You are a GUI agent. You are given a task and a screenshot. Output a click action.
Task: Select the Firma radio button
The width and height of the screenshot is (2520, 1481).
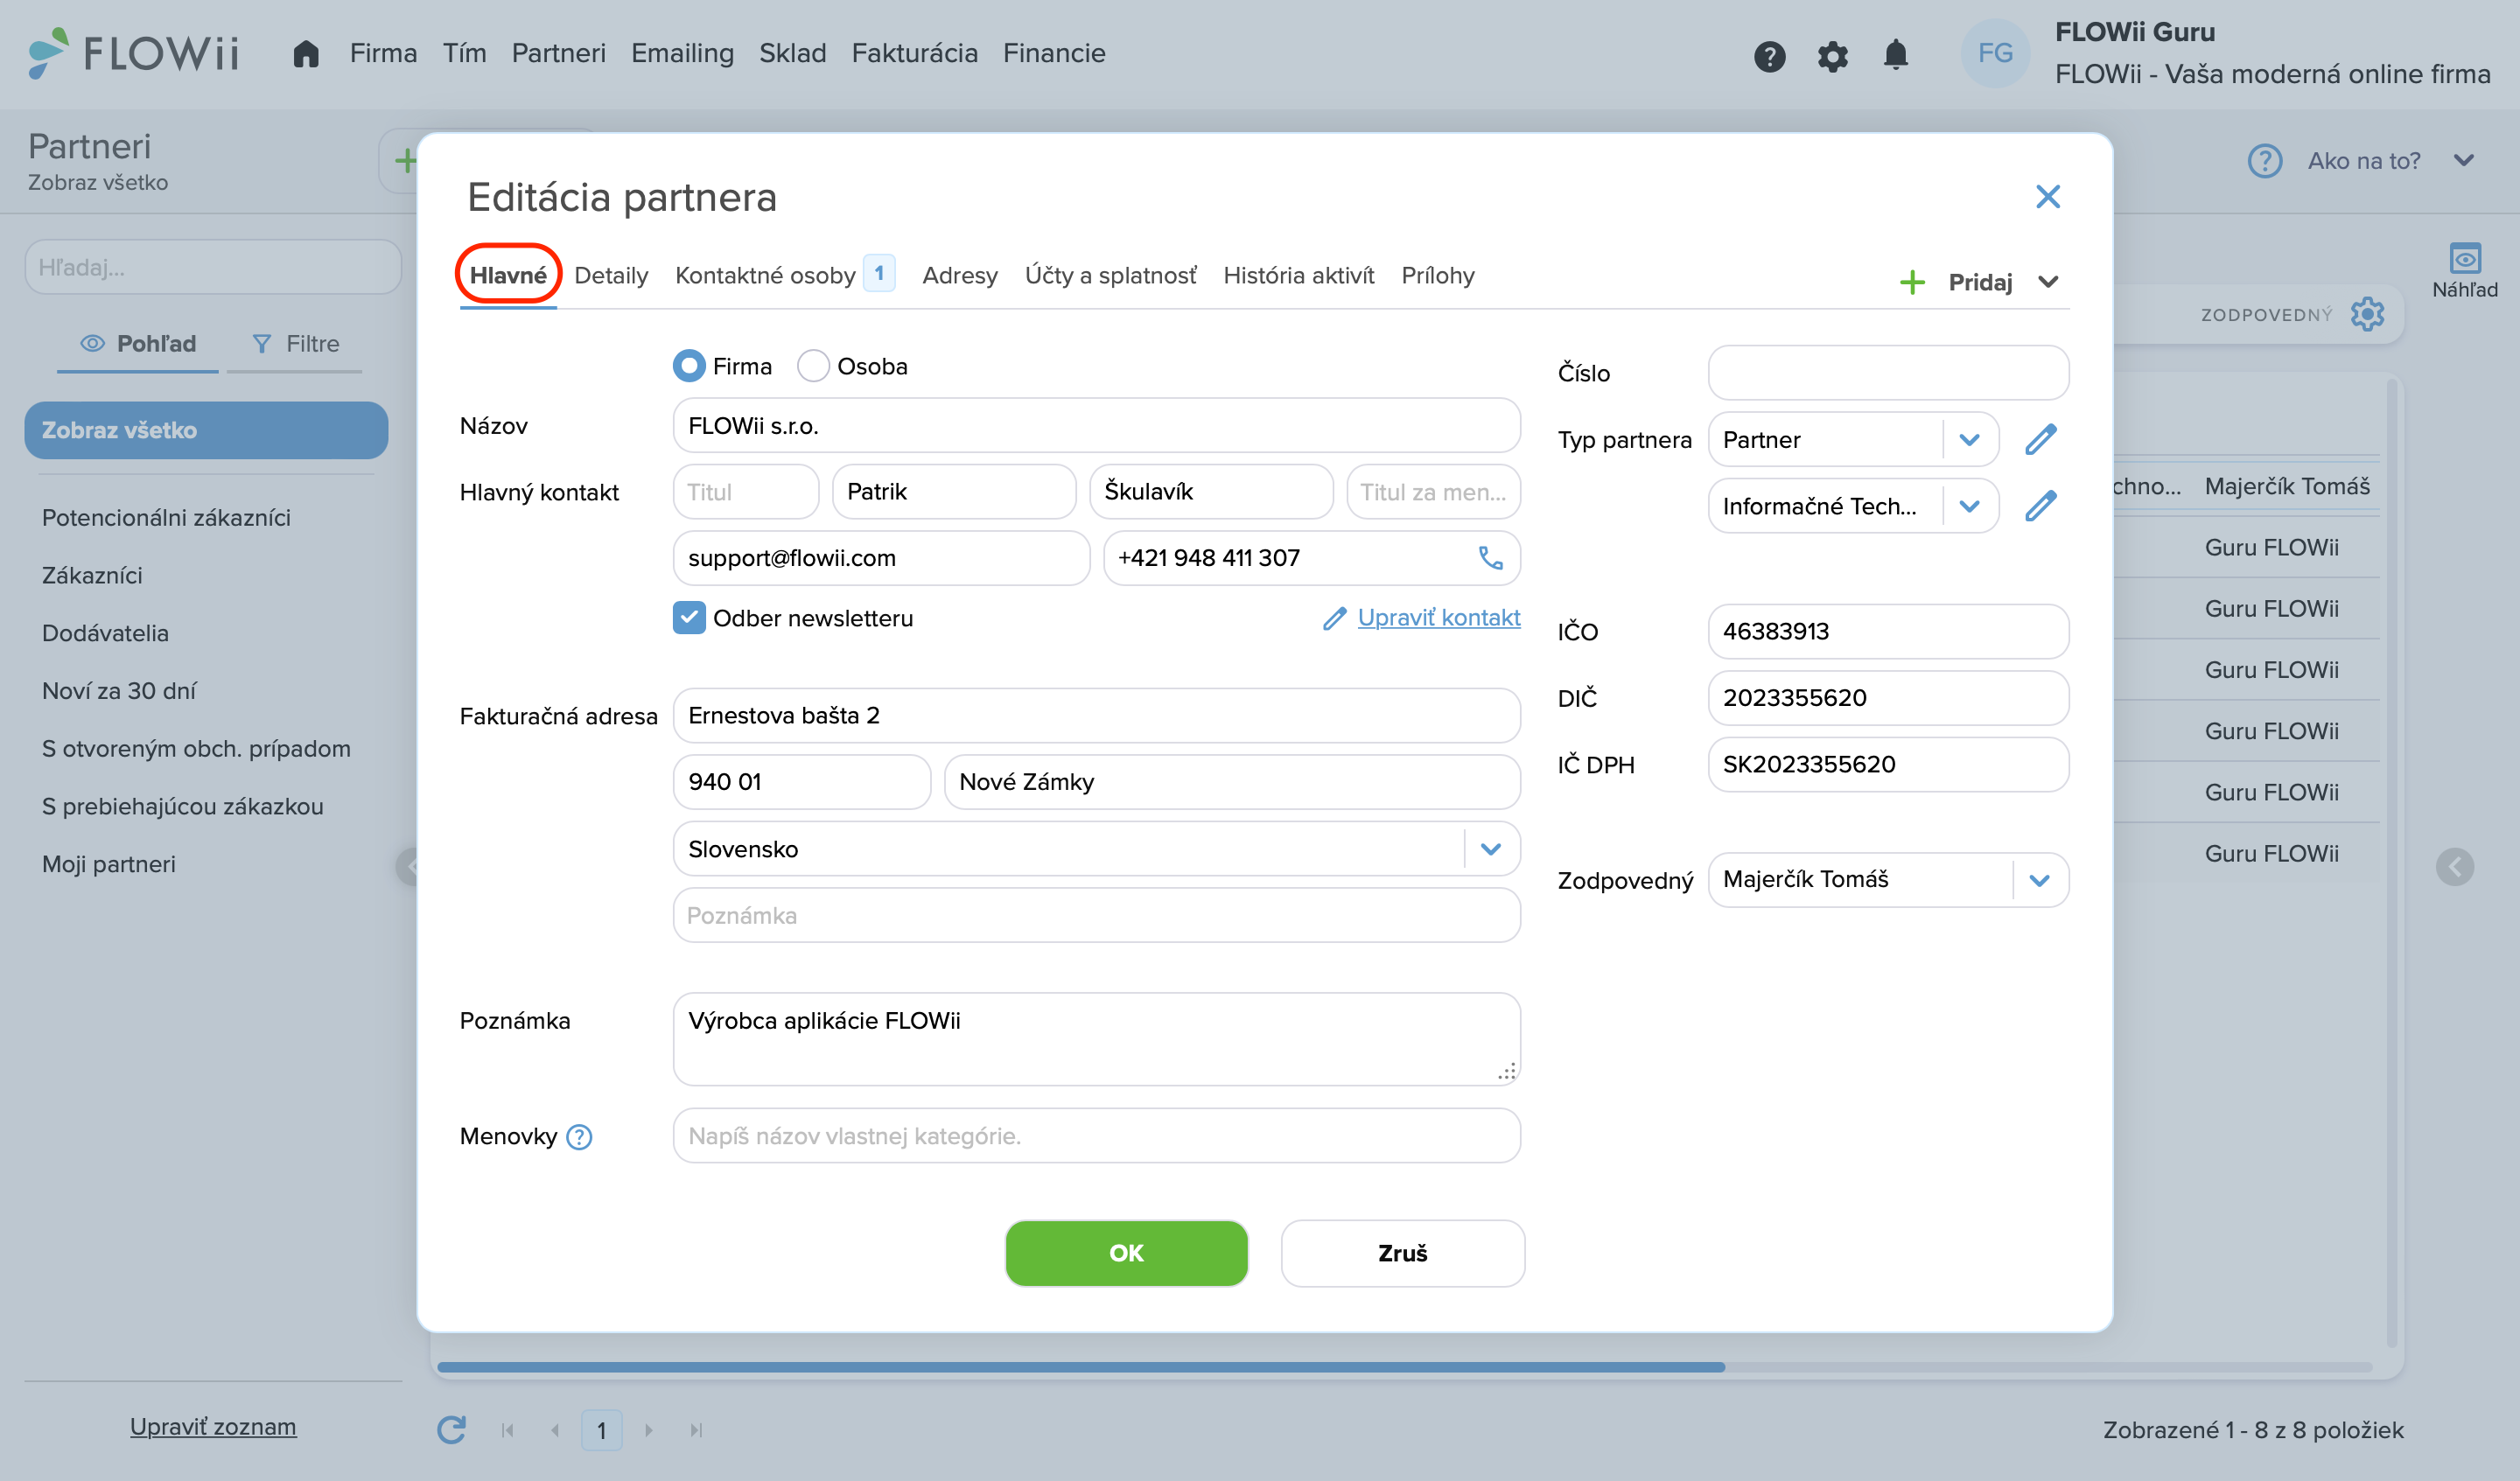coord(688,366)
